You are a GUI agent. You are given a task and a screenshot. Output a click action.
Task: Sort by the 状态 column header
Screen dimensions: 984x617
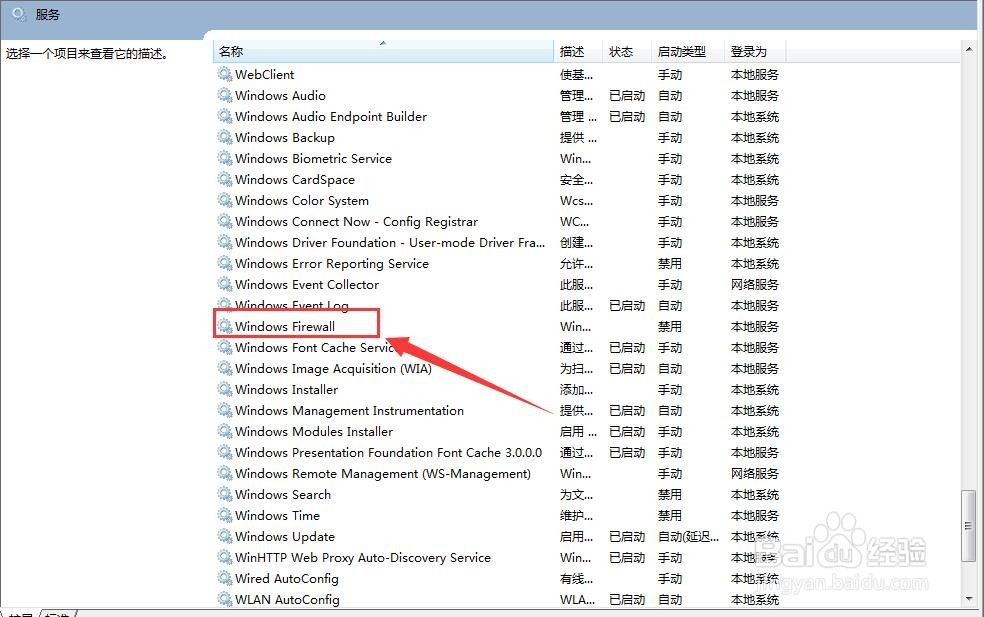626,51
